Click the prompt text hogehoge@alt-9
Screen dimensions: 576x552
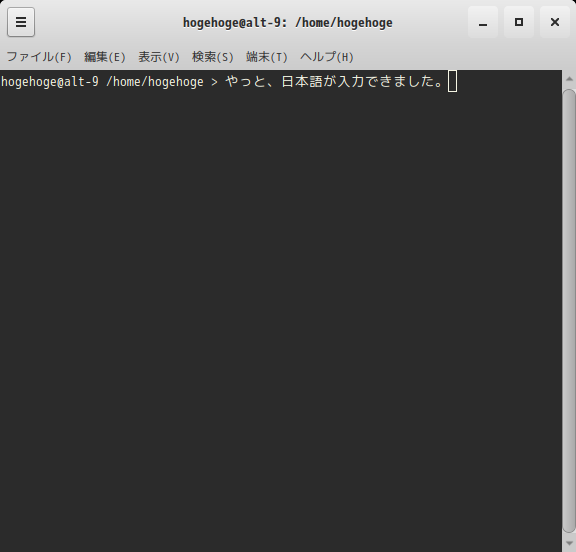[50, 82]
